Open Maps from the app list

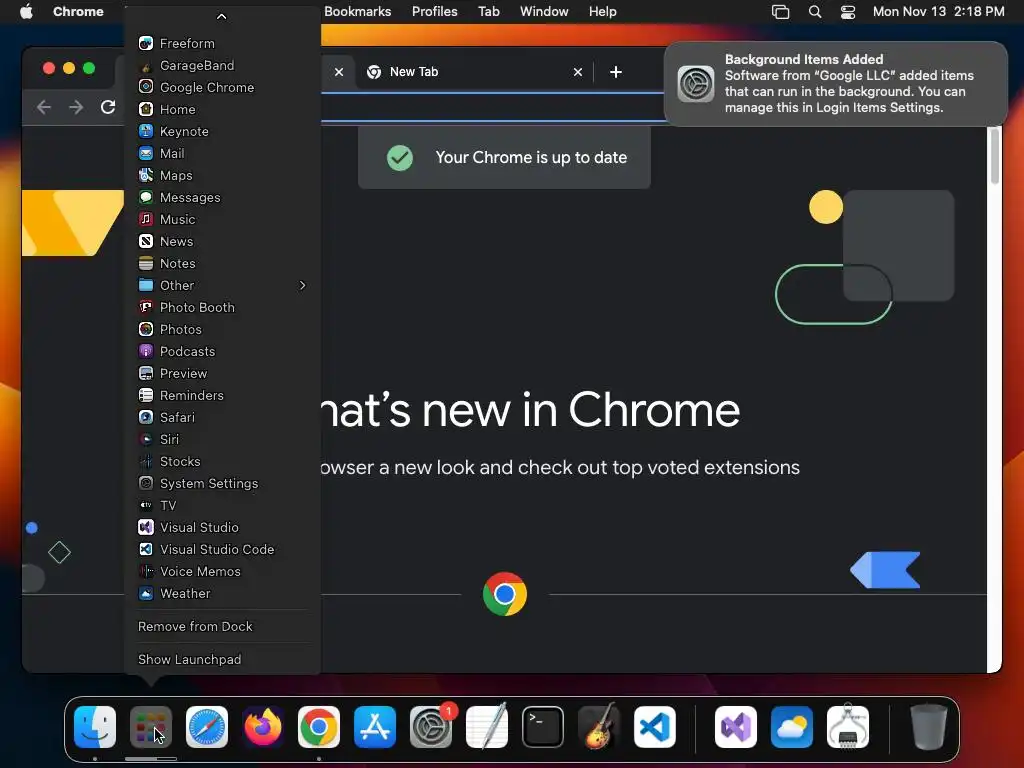pyautogui.click(x=222, y=175)
